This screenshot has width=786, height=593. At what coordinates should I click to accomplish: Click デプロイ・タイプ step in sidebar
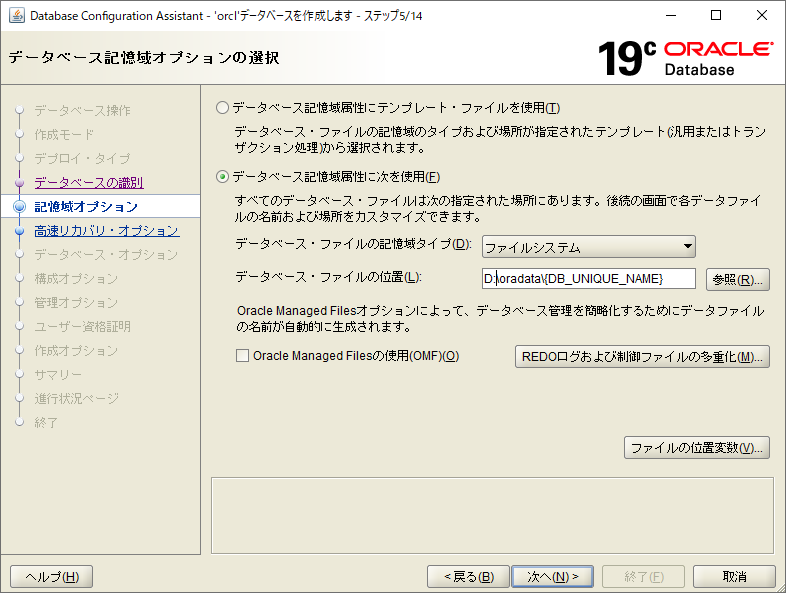tap(82, 158)
